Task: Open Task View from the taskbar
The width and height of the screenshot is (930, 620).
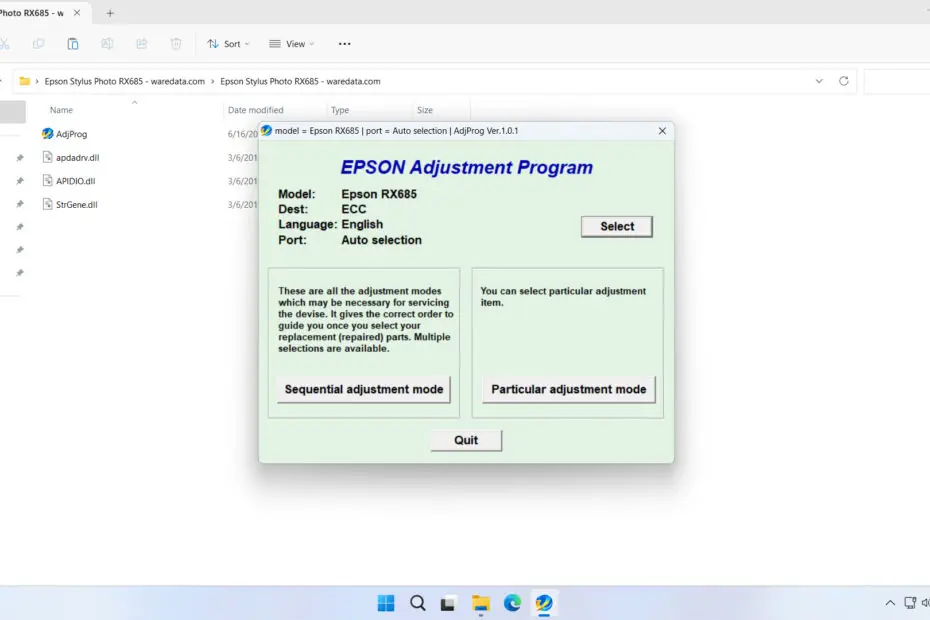Action: tap(448, 603)
